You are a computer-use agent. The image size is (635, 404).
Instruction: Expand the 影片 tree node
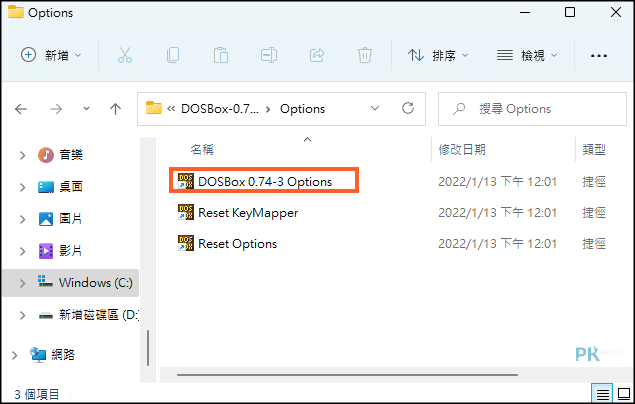pyautogui.click(x=22, y=251)
